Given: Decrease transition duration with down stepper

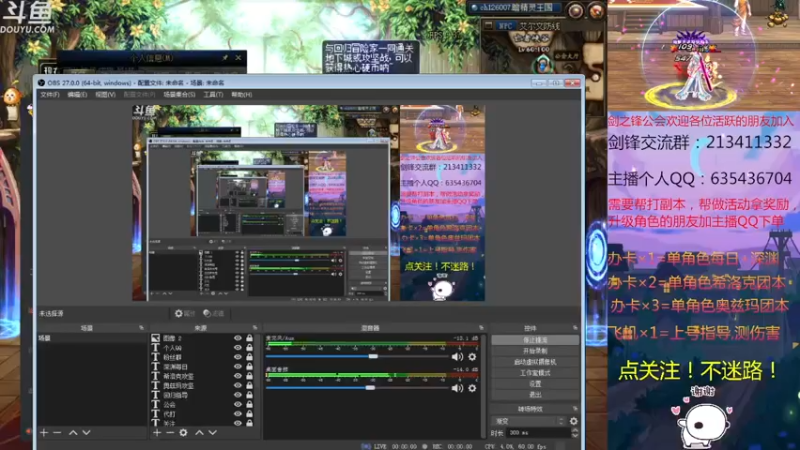Looking at the screenshot, I should 575,436.
